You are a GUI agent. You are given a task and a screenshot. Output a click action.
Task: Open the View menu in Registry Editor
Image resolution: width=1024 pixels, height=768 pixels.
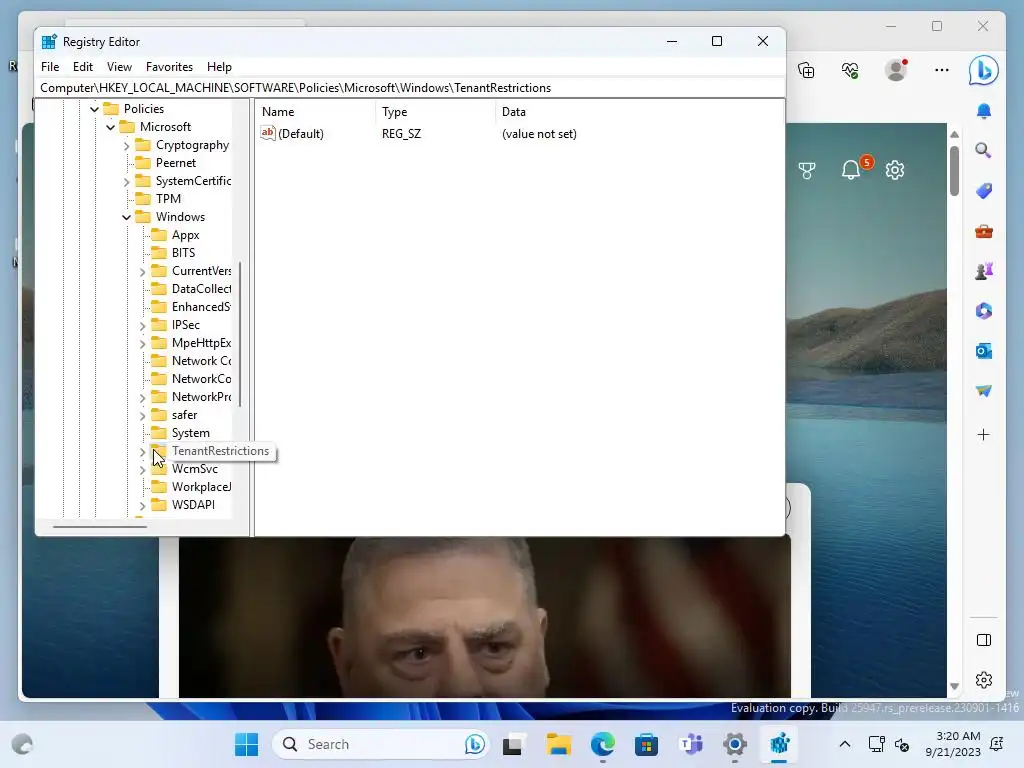point(119,67)
